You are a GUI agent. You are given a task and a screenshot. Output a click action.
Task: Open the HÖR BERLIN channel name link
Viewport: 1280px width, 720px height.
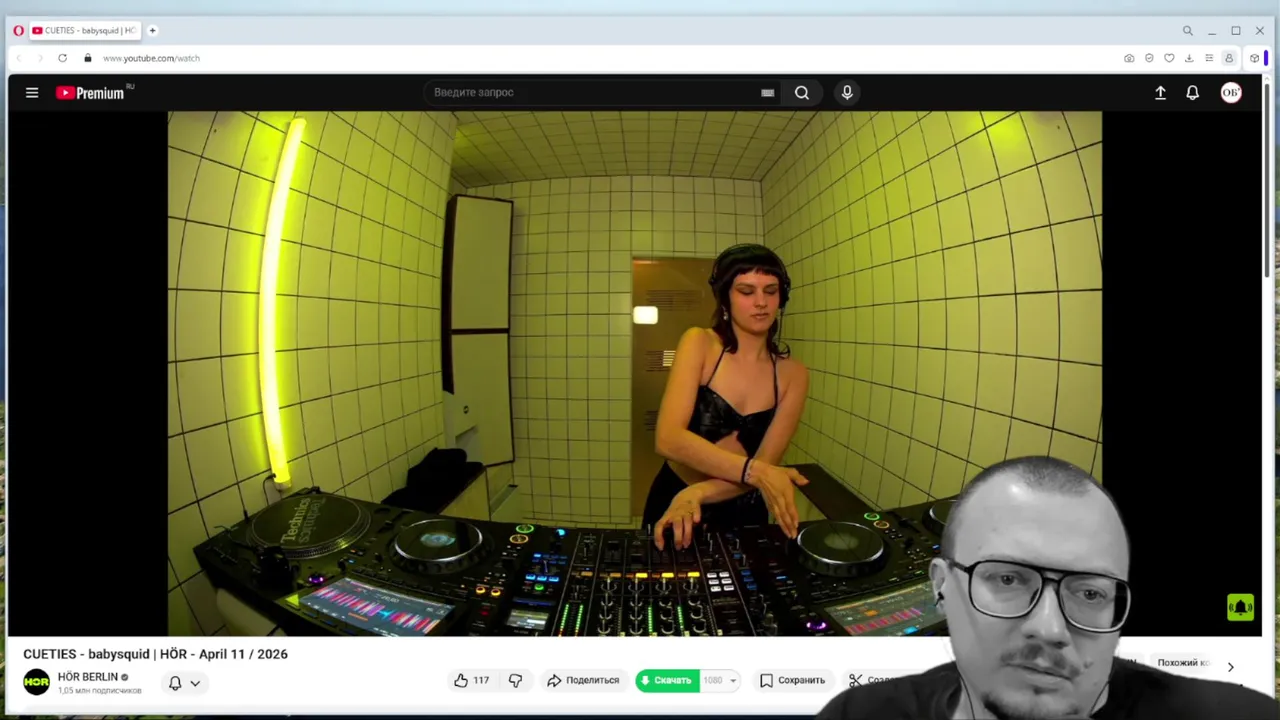(88, 677)
